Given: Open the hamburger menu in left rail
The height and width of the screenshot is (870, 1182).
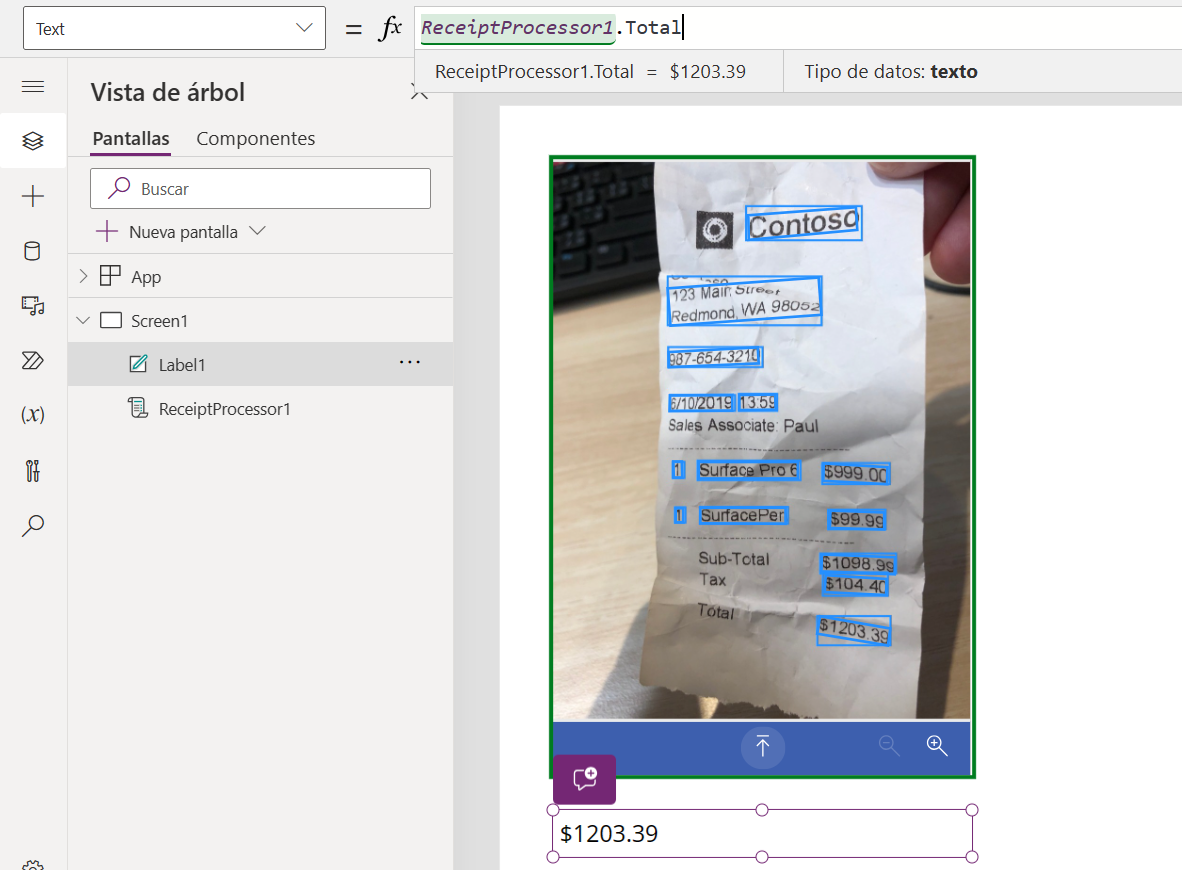Looking at the screenshot, I should click(x=32, y=87).
